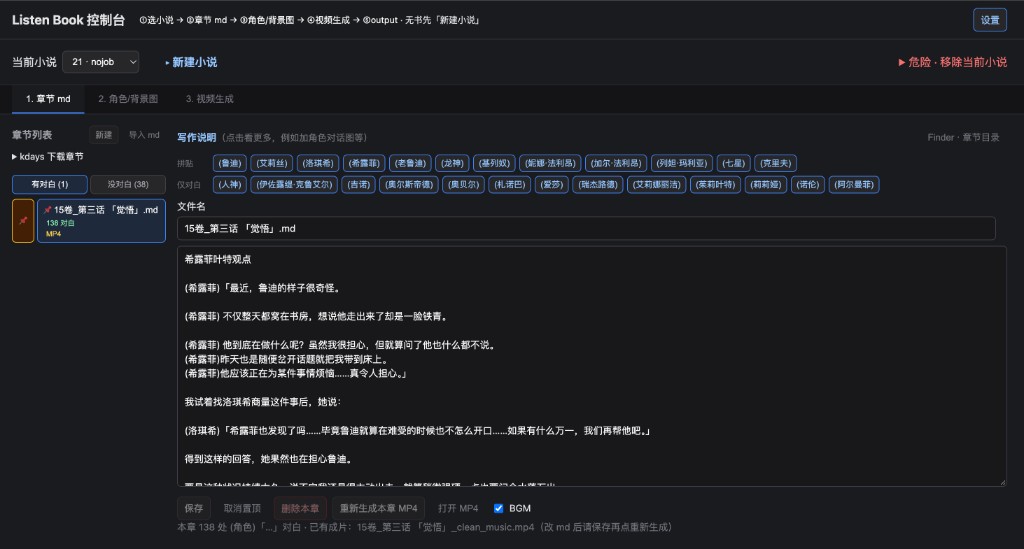The height and width of the screenshot is (549, 1024).
Task: Click 打开 MP4 button
Action: point(458,508)
